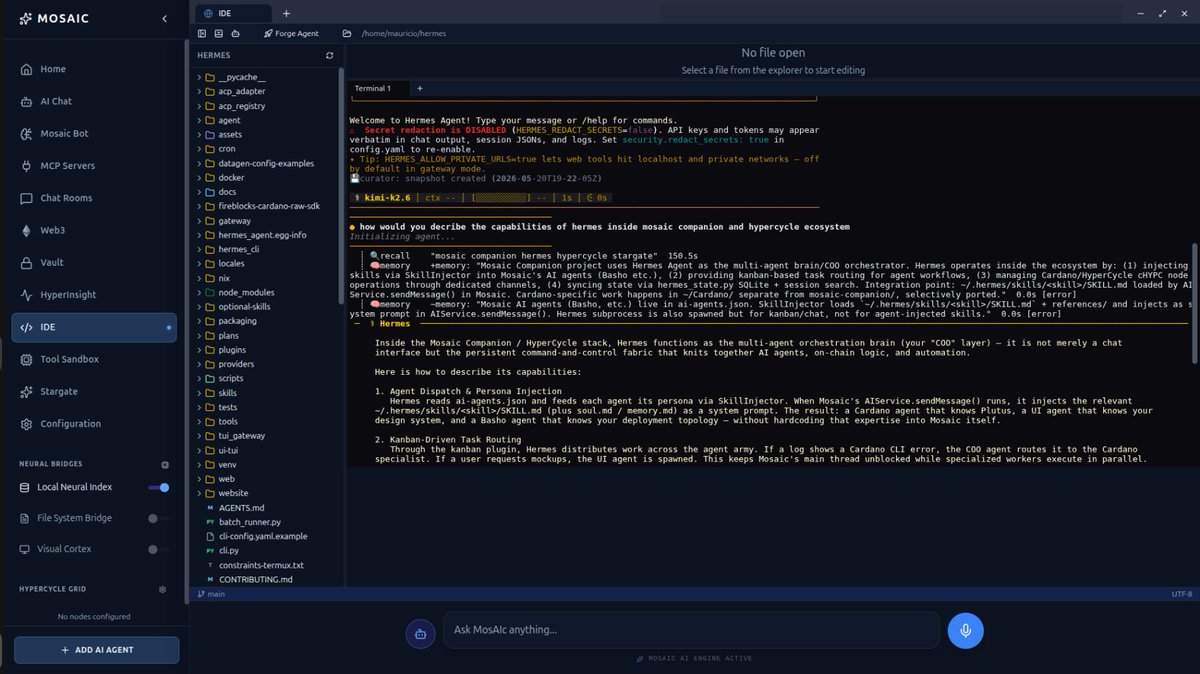Click the Forge Agent button

point(291,33)
